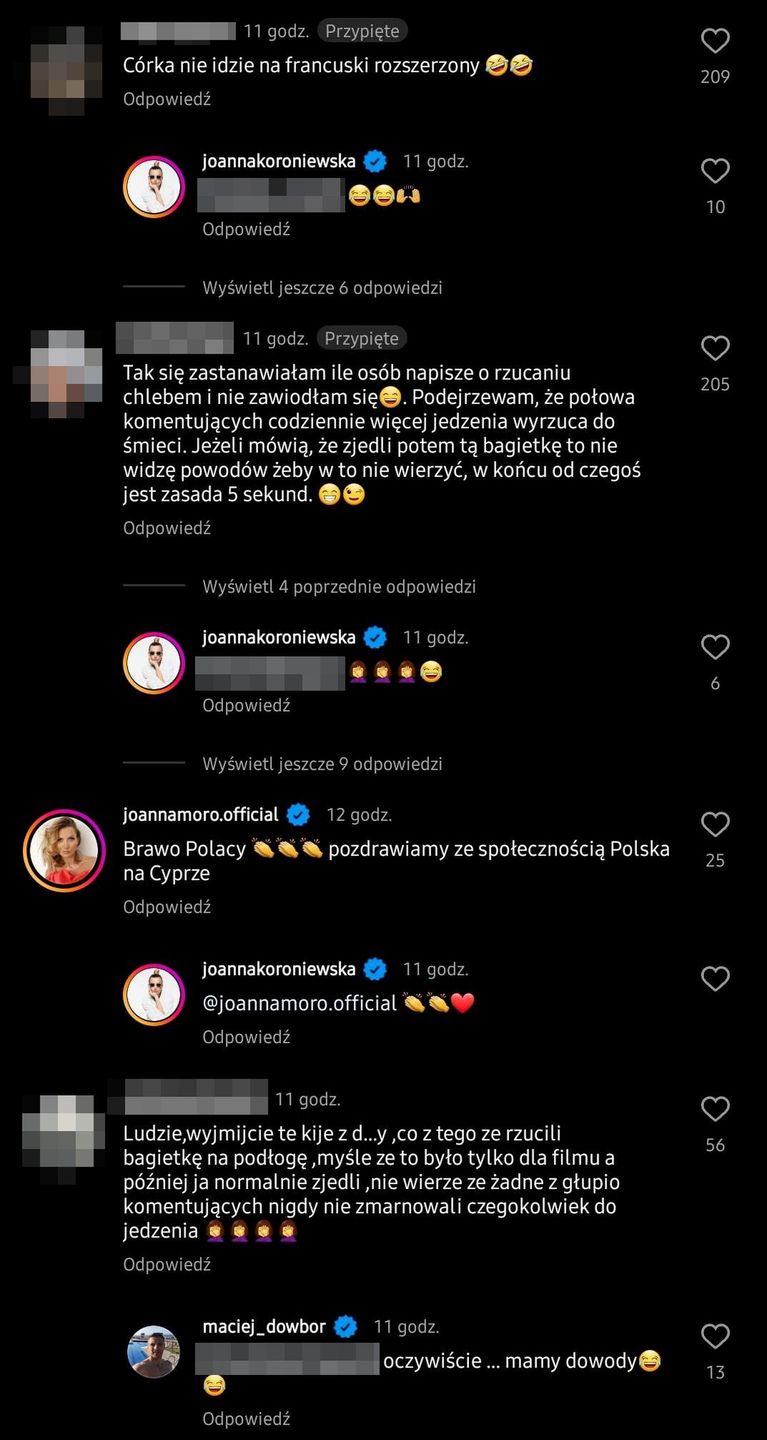Like joannakoroniewska's reply with 10 likes
This screenshot has width=767, height=1440.
(x=715, y=171)
